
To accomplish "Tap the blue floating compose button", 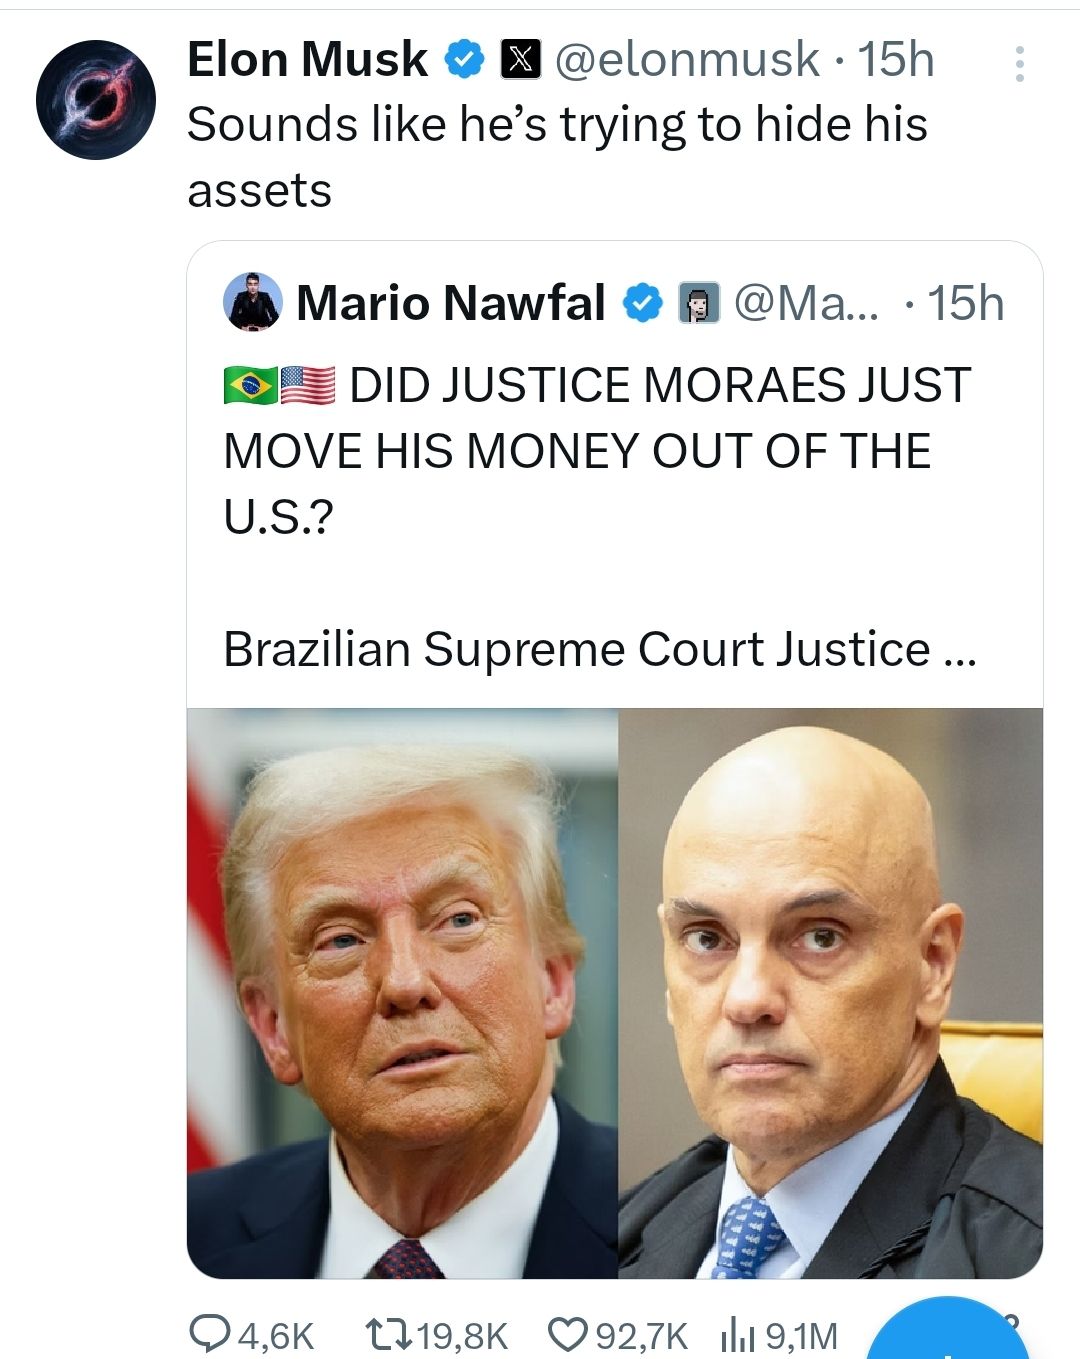I will coord(950,1335).
